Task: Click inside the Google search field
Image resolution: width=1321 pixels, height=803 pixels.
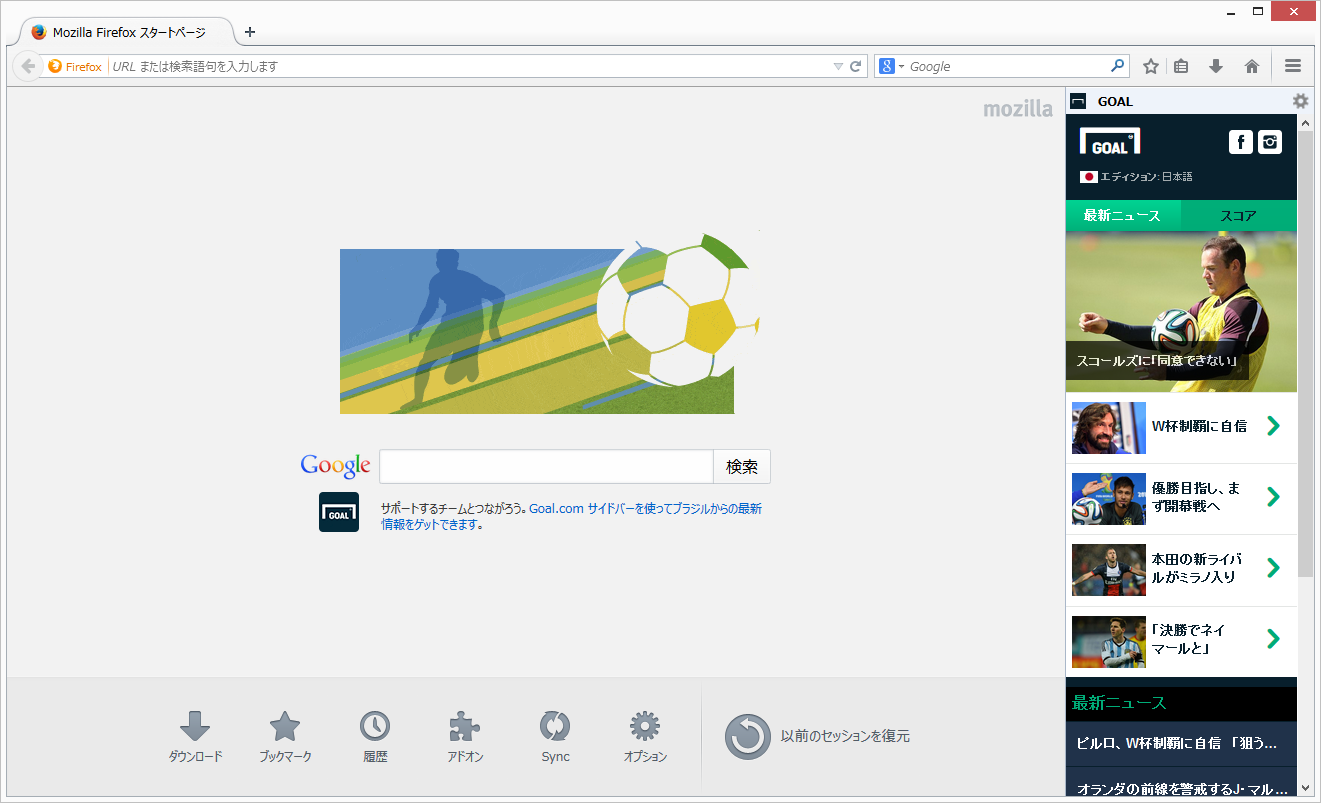Action: 546,466
